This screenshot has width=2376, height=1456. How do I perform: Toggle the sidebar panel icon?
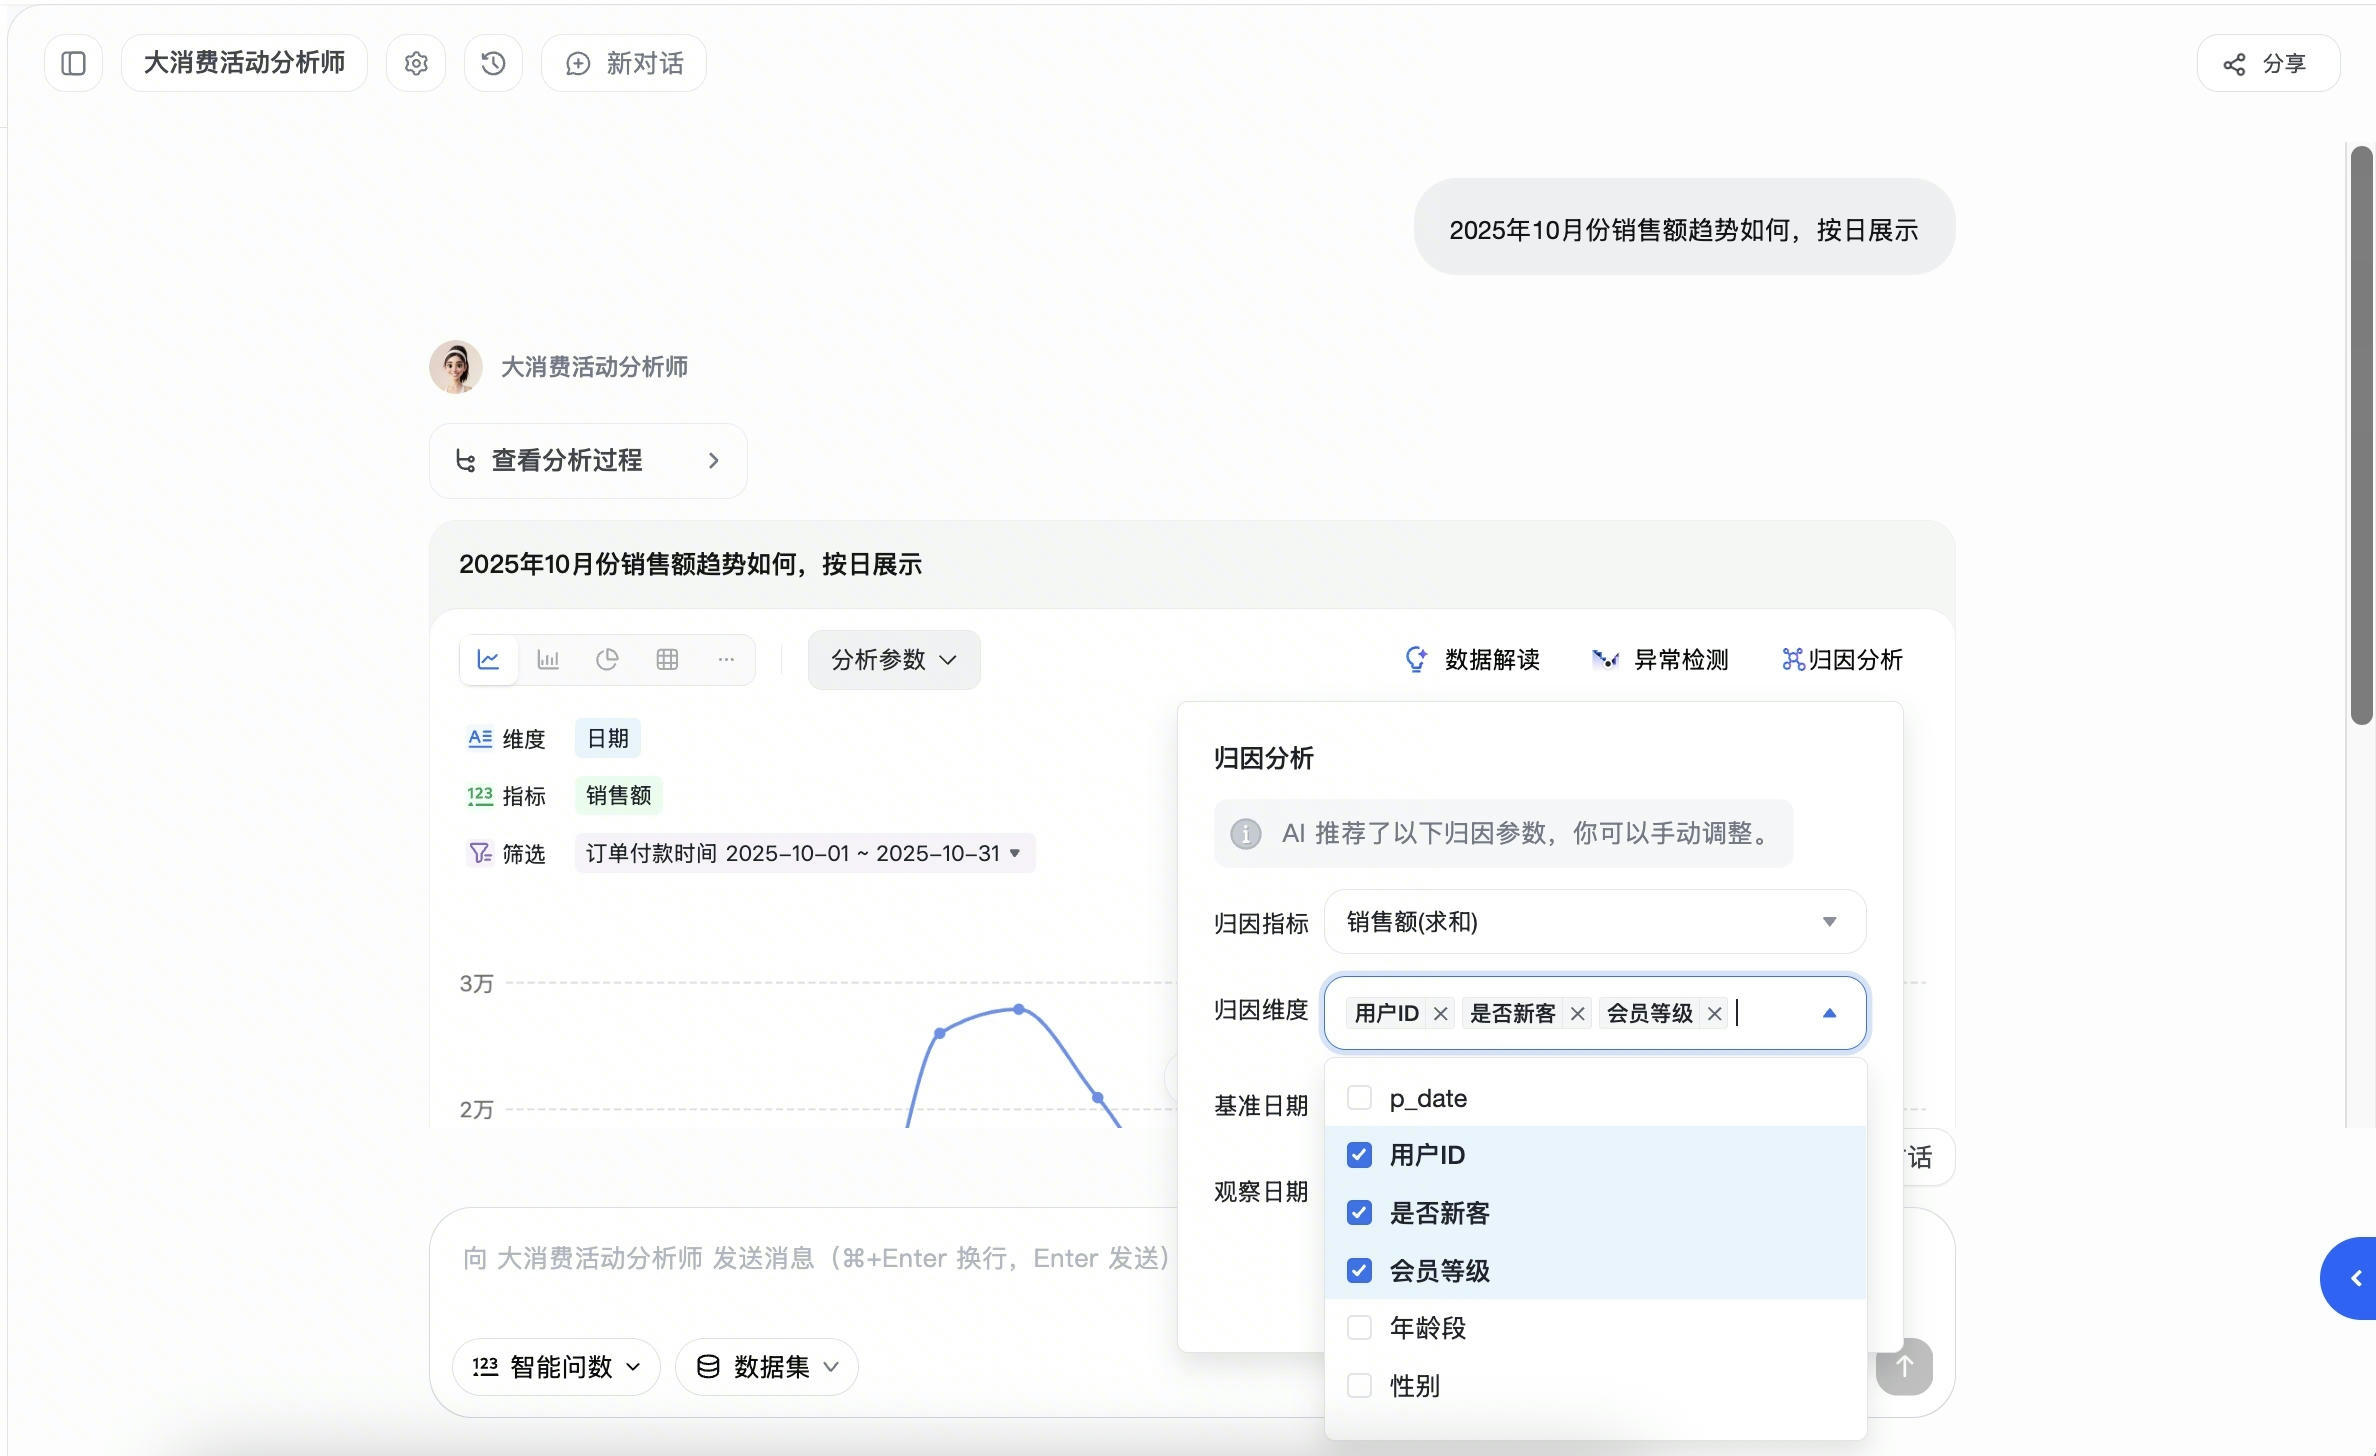73,64
